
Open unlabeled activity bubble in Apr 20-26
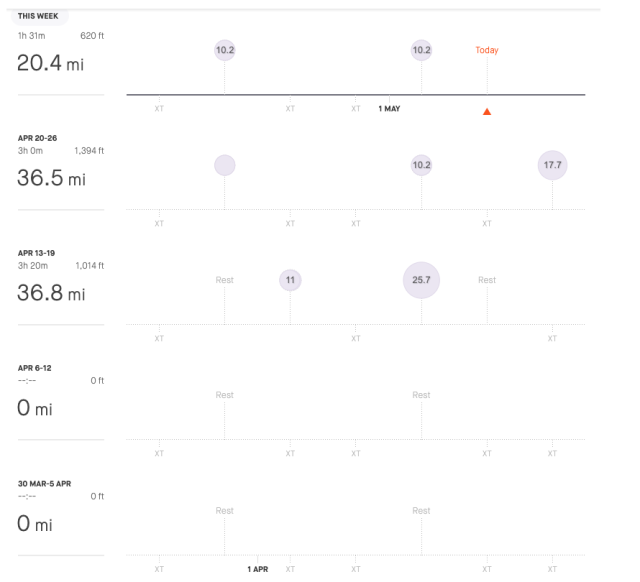click(224, 165)
